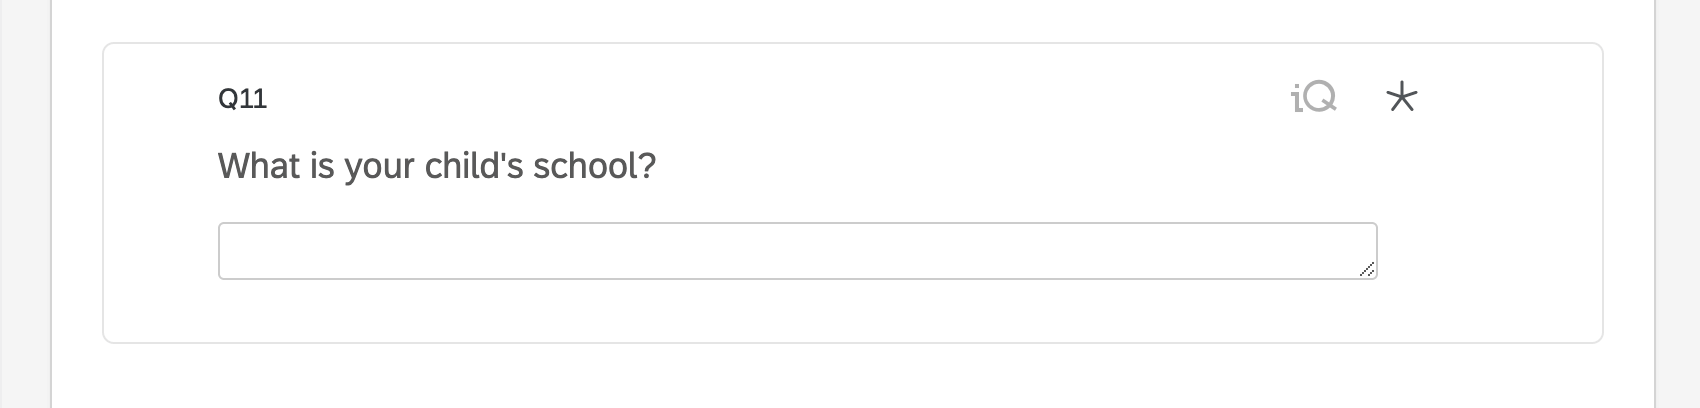The height and width of the screenshot is (408, 1700).
Task: Click the text box resize handle
Action: [x=1367, y=270]
